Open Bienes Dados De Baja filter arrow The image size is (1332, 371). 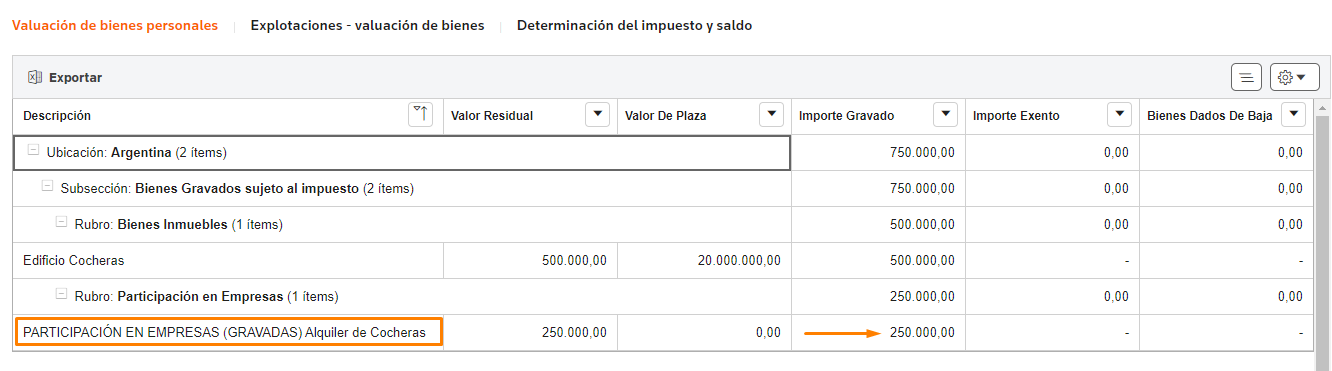[1293, 115]
